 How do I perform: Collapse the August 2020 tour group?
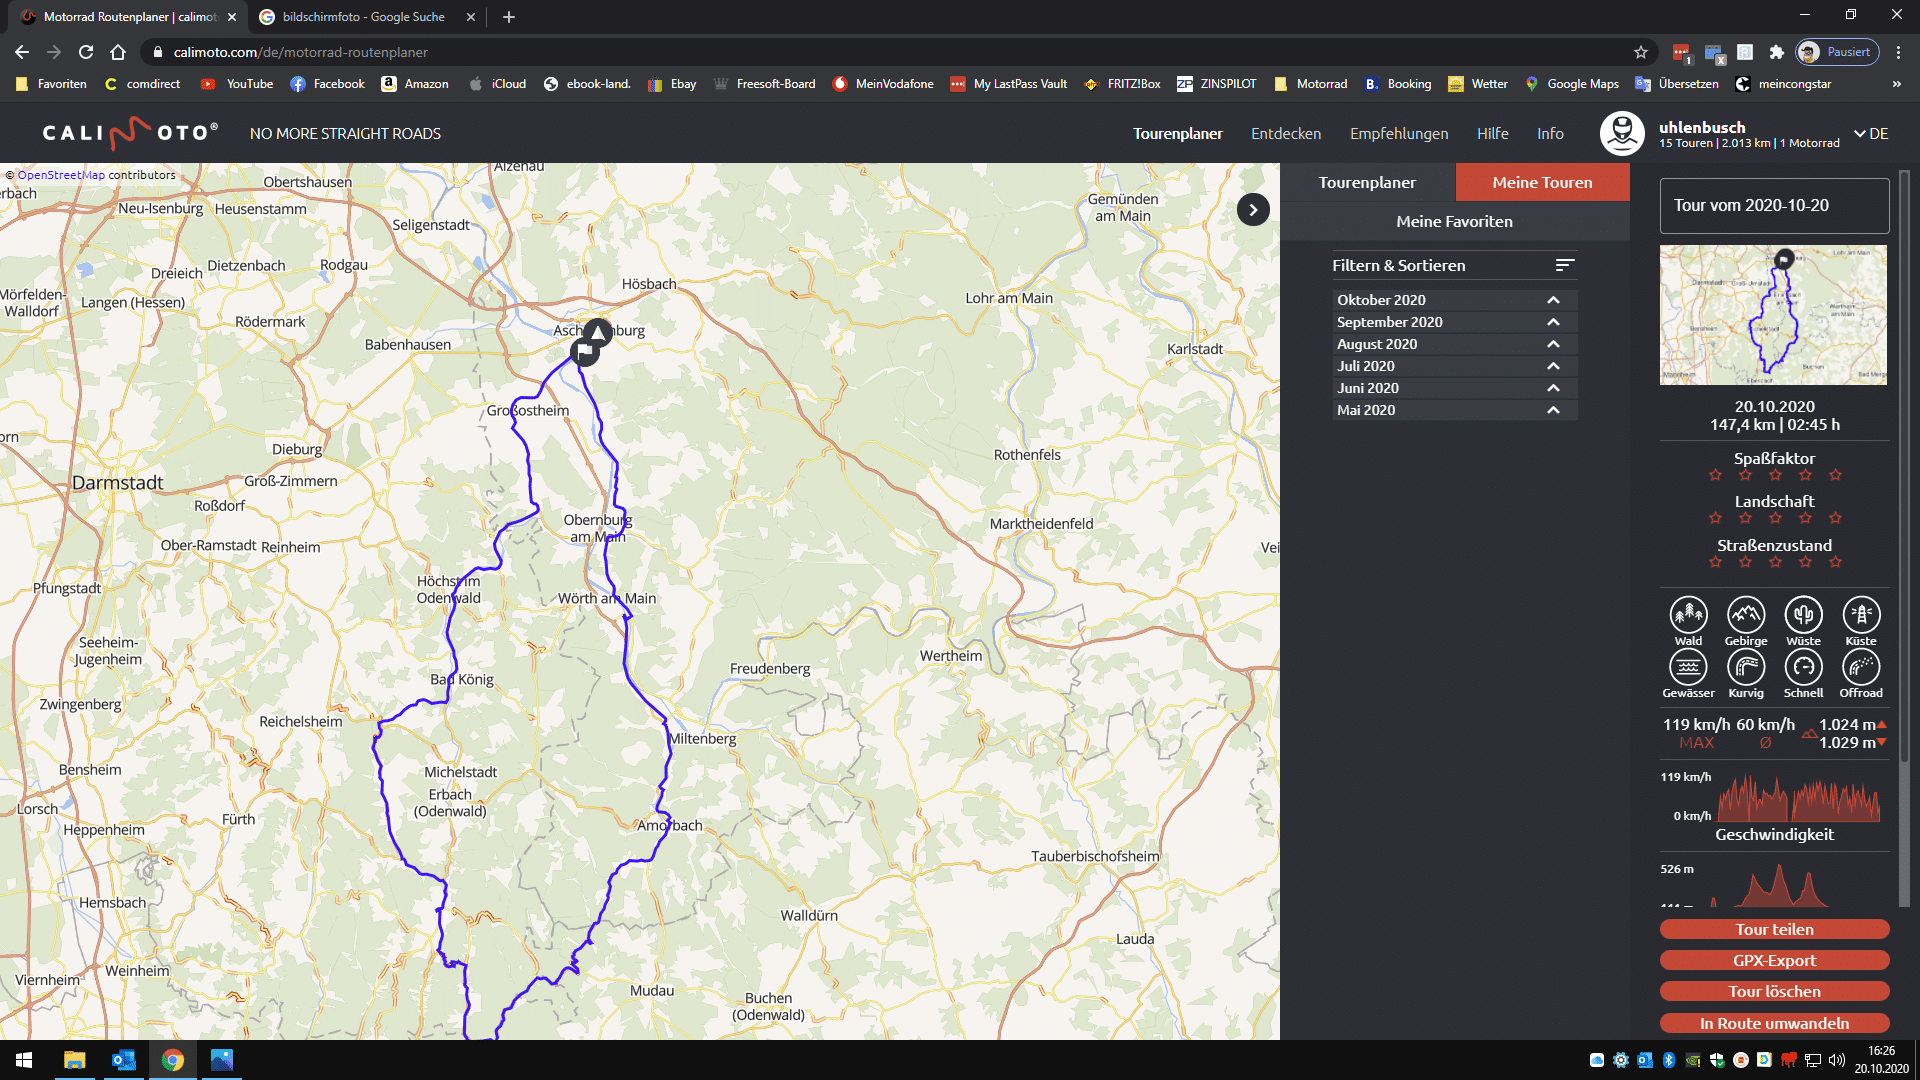coord(1553,344)
